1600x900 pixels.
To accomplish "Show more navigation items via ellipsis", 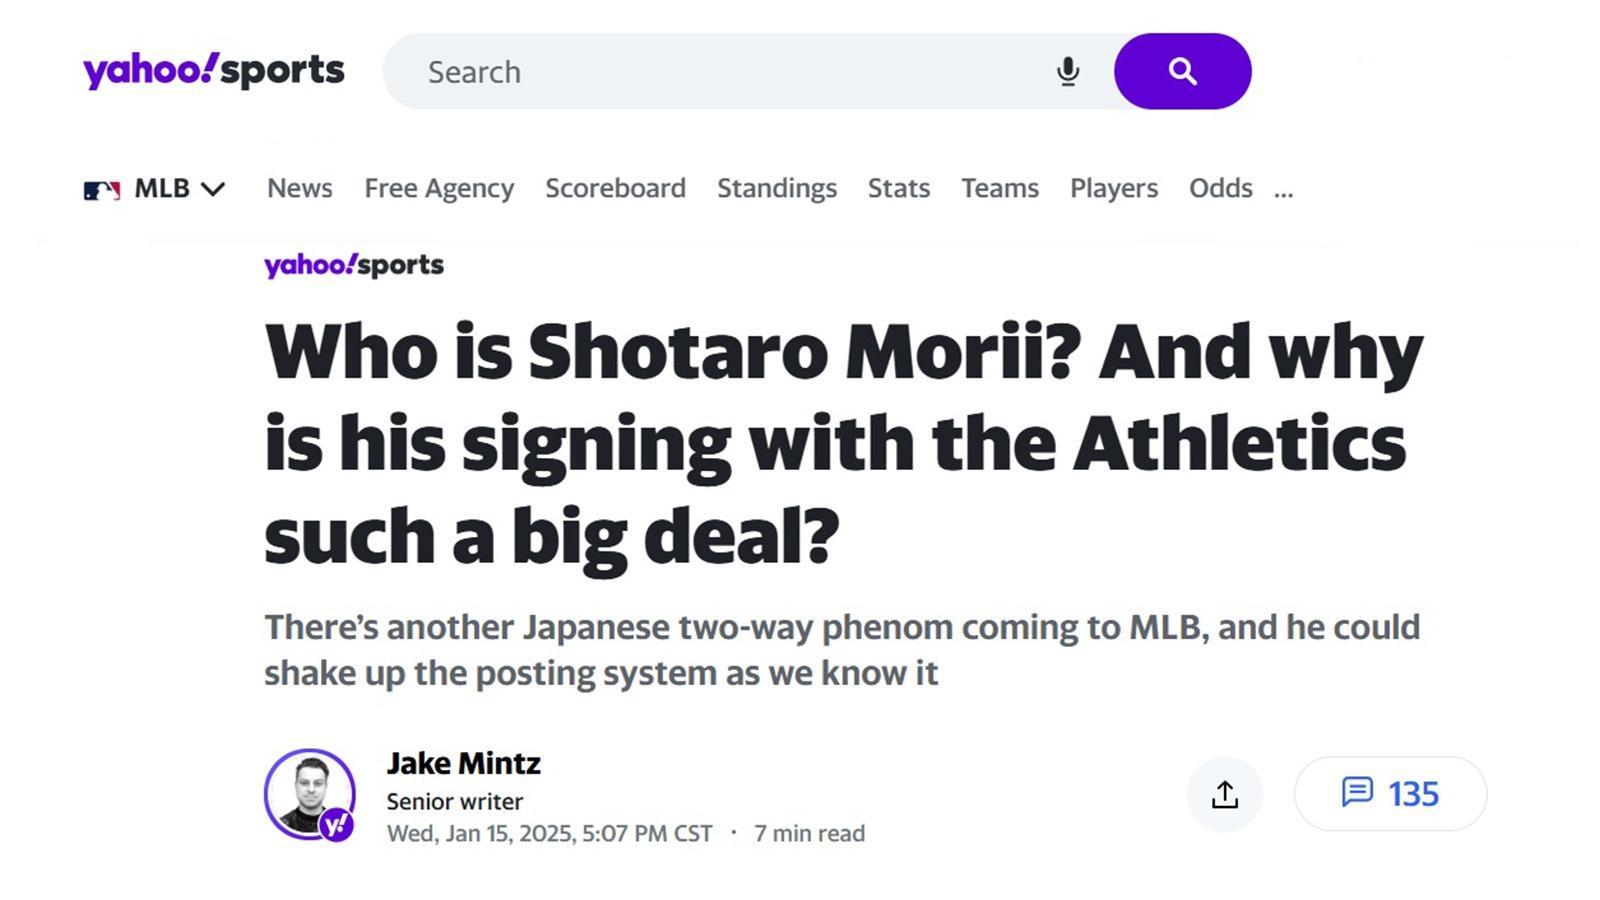I will pos(1284,190).
